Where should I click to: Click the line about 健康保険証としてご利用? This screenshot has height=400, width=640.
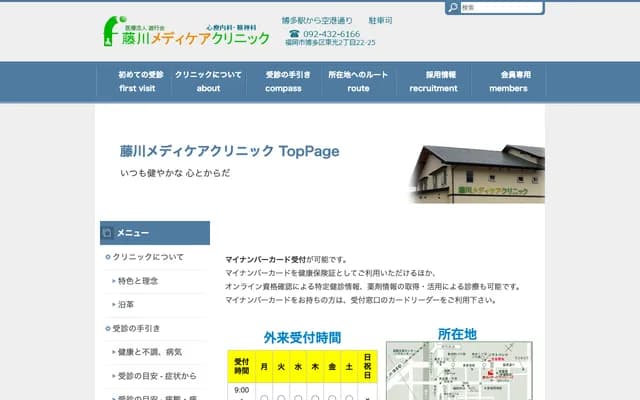tap(331, 273)
